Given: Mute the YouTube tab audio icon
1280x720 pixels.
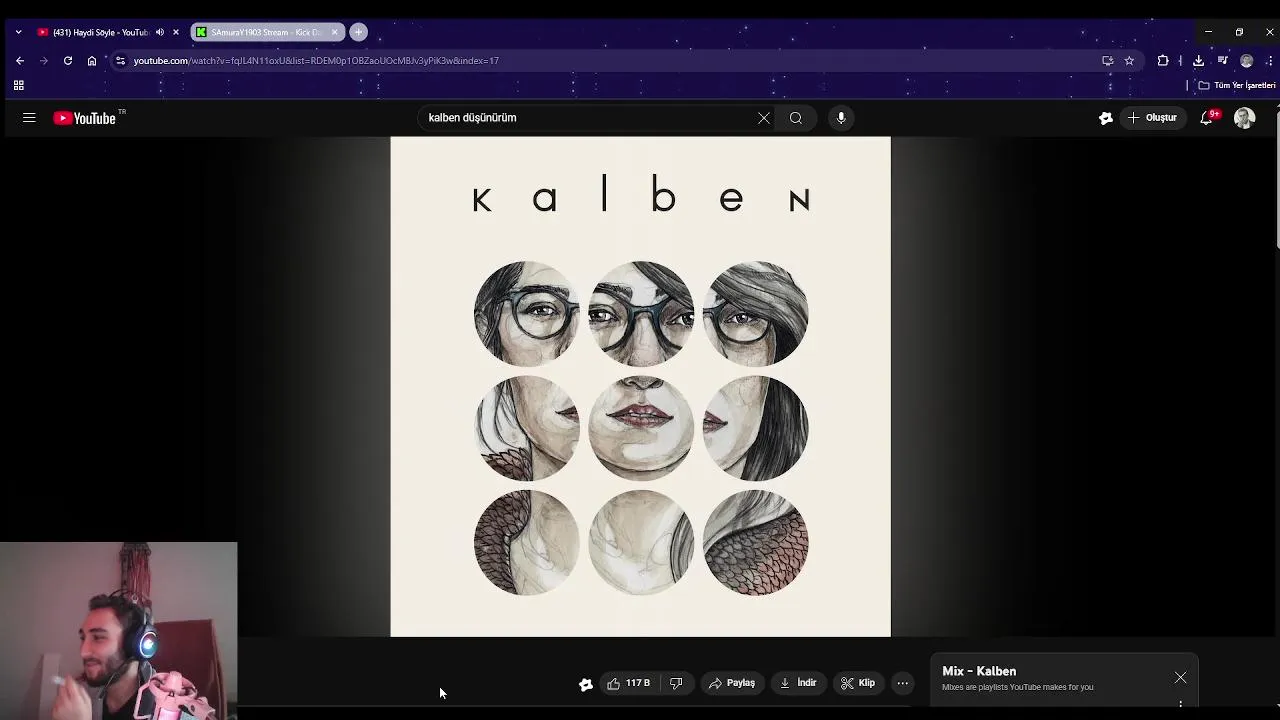Looking at the screenshot, I should (160, 32).
